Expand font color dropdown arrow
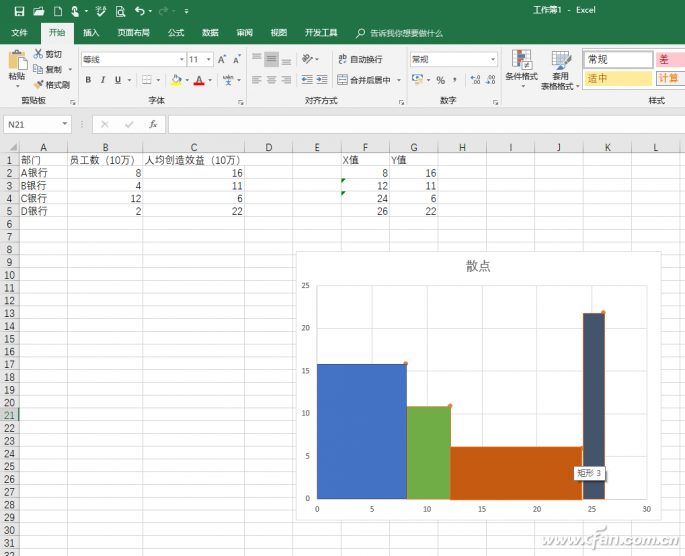Viewport: 685px width, 556px height. (210, 80)
